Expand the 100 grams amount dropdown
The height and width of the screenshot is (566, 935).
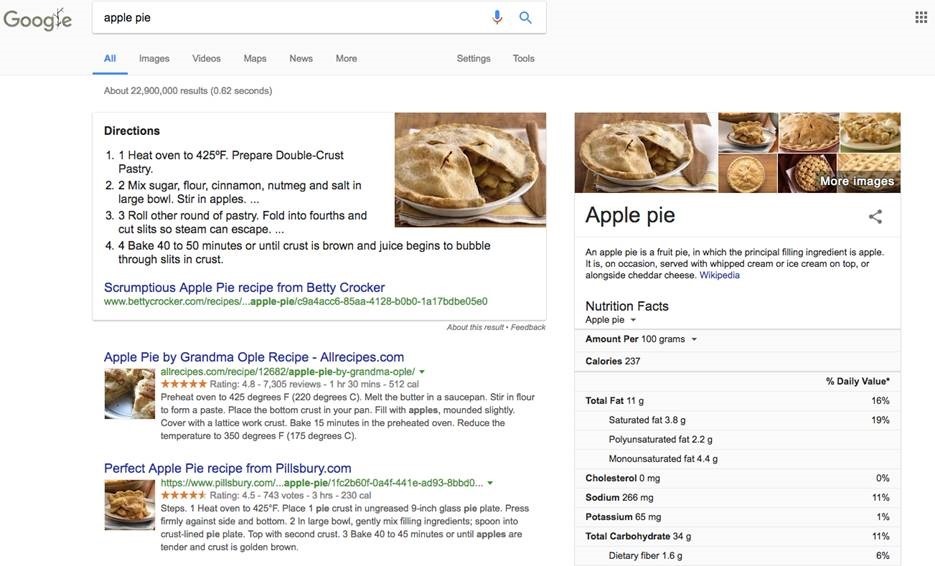coord(694,339)
